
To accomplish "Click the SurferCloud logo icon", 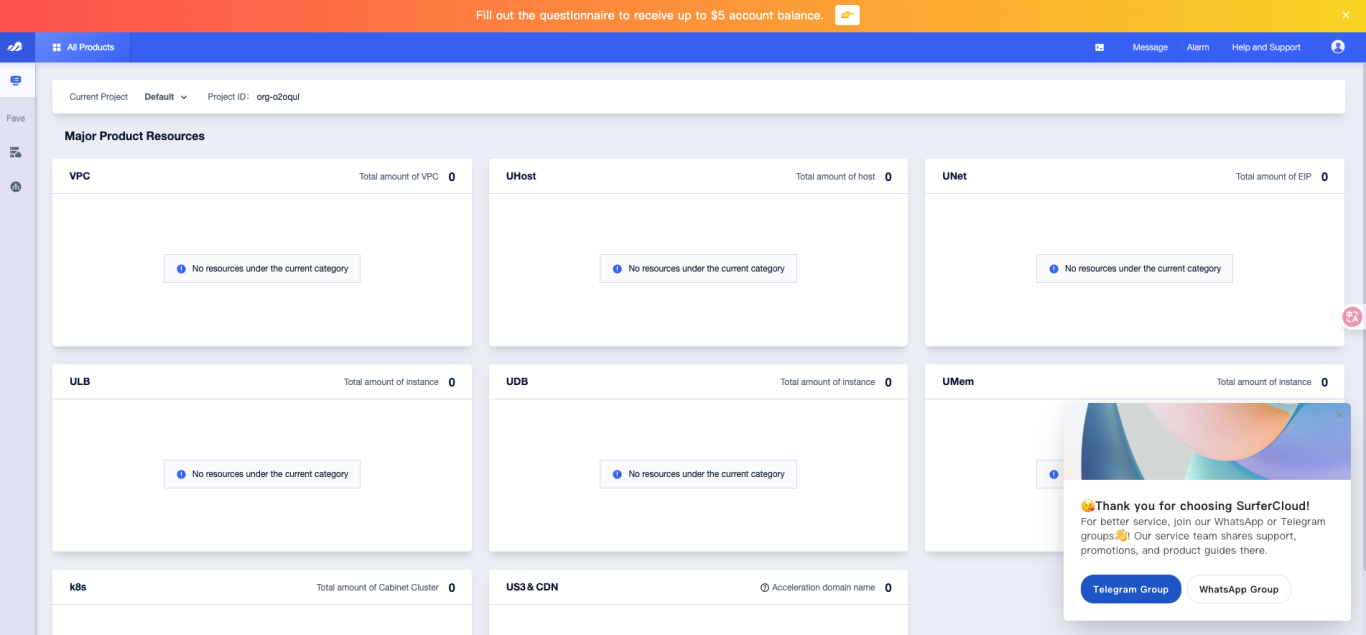I will click(15, 47).
